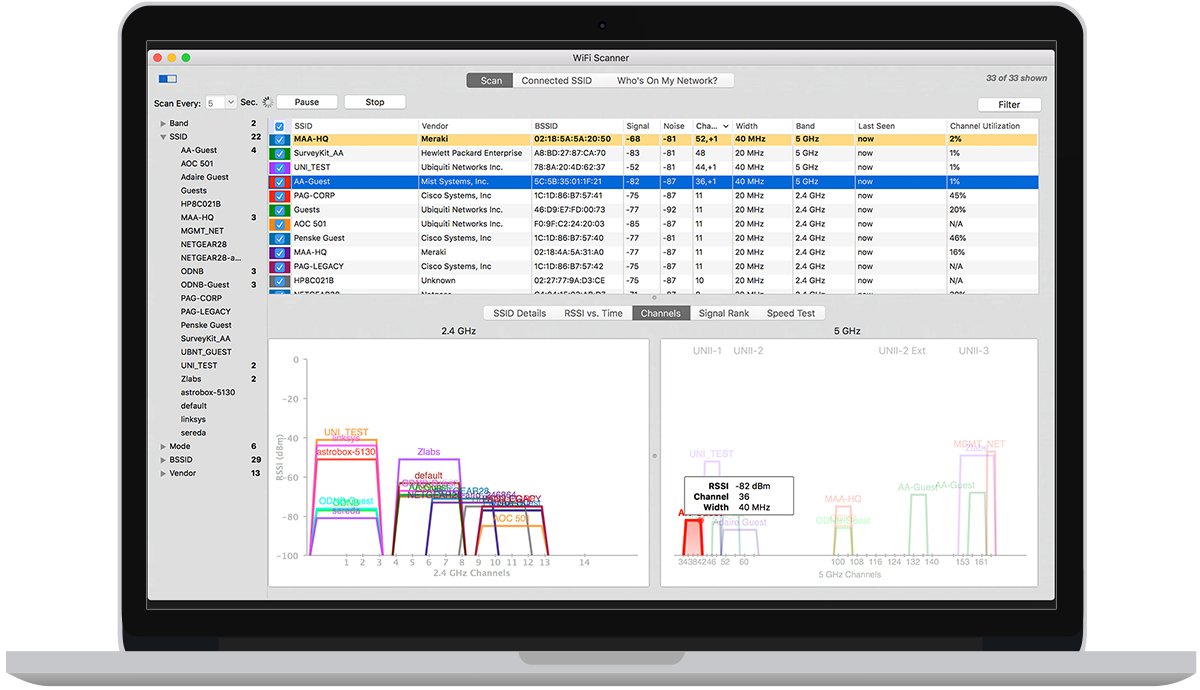The width and height of the screenshot is (1200, 690).
Task: Expand the BSSID filter group
Action: (162, 460)
